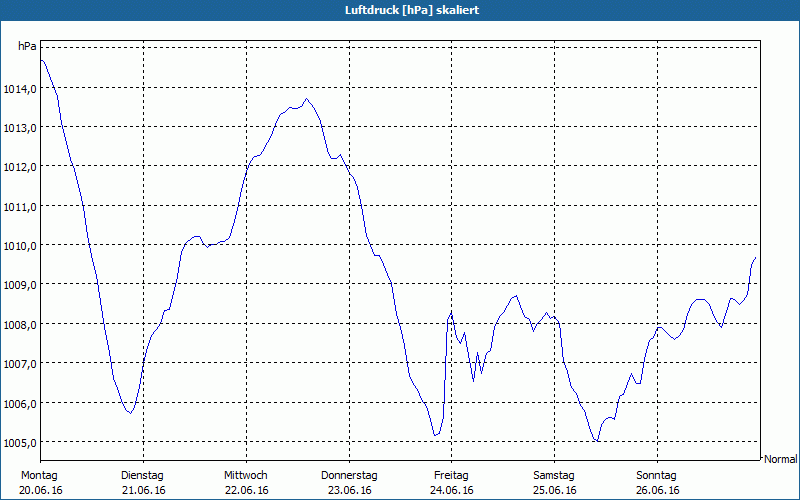Select the 1006,0 axis value

point(20,404)
